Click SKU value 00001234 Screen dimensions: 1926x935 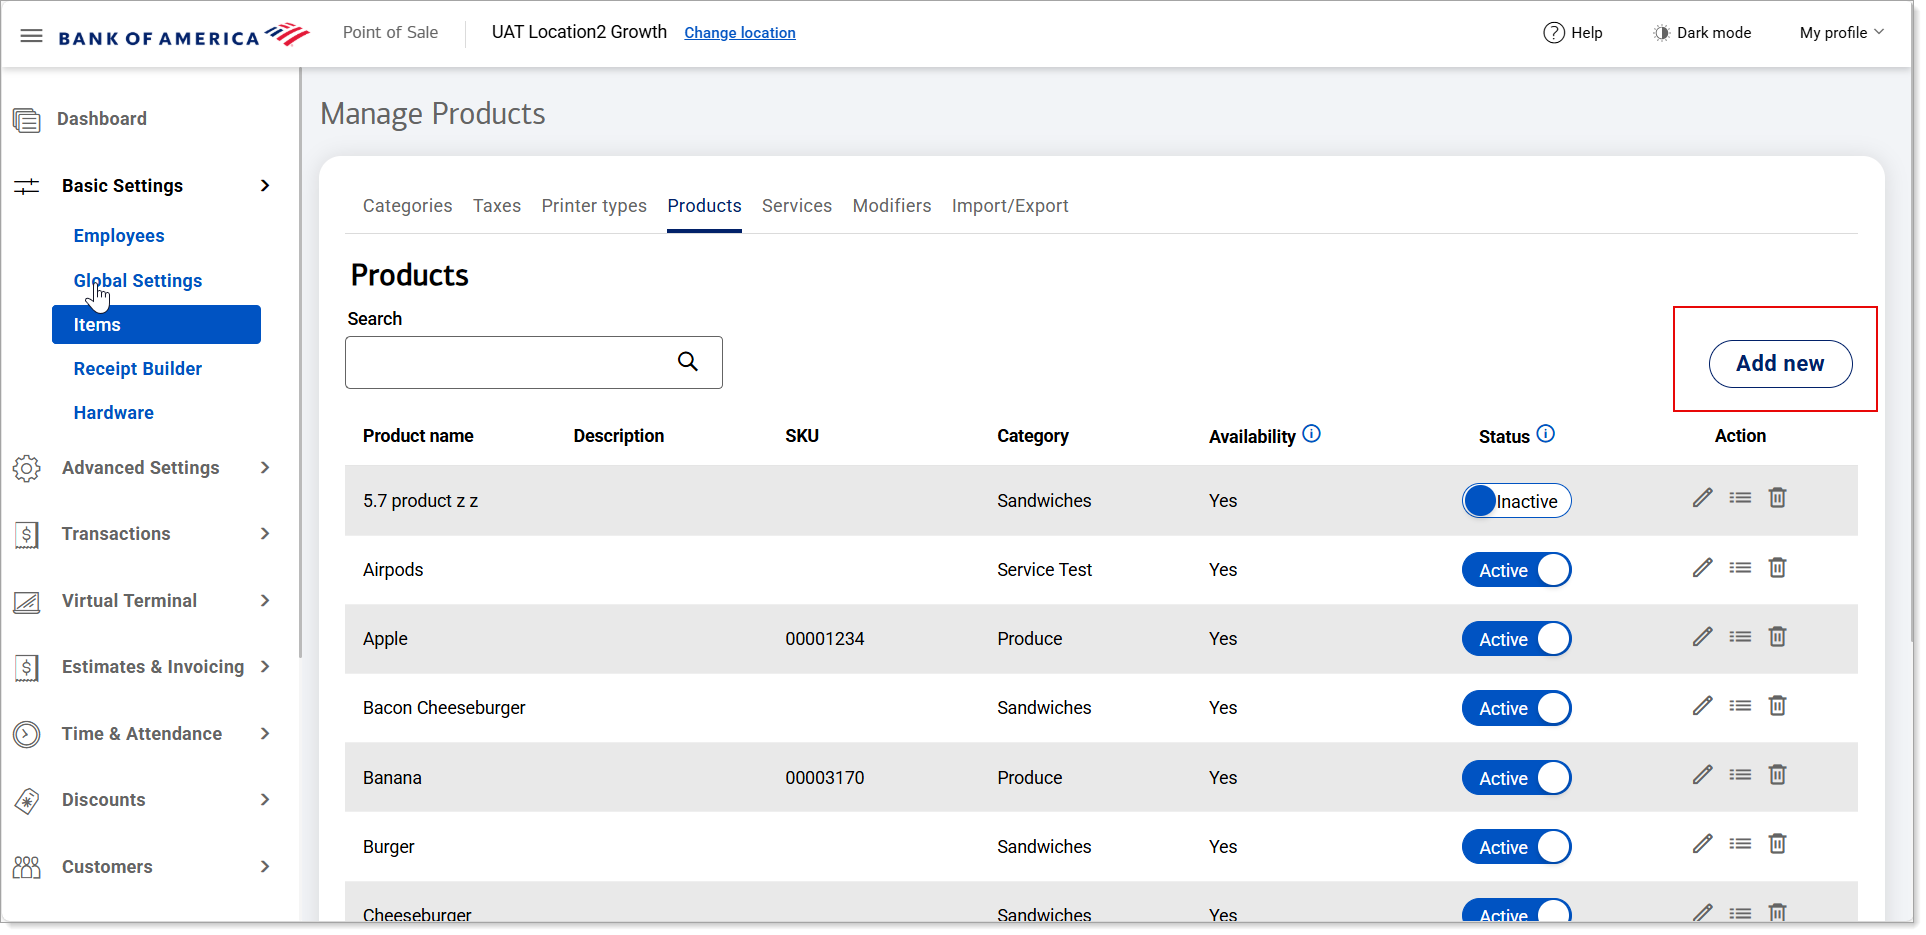click(825, 639)
